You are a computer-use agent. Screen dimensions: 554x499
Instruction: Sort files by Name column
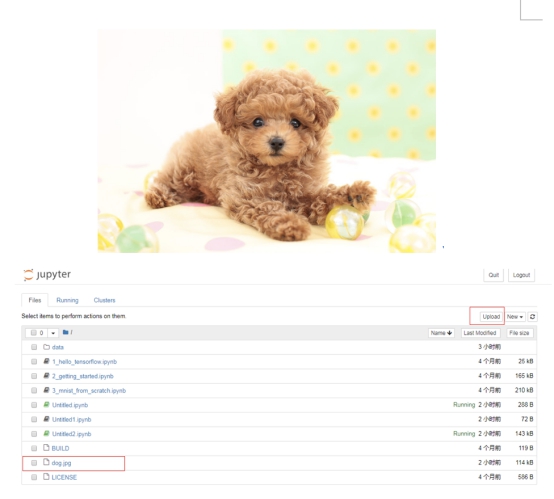(441, 333)
